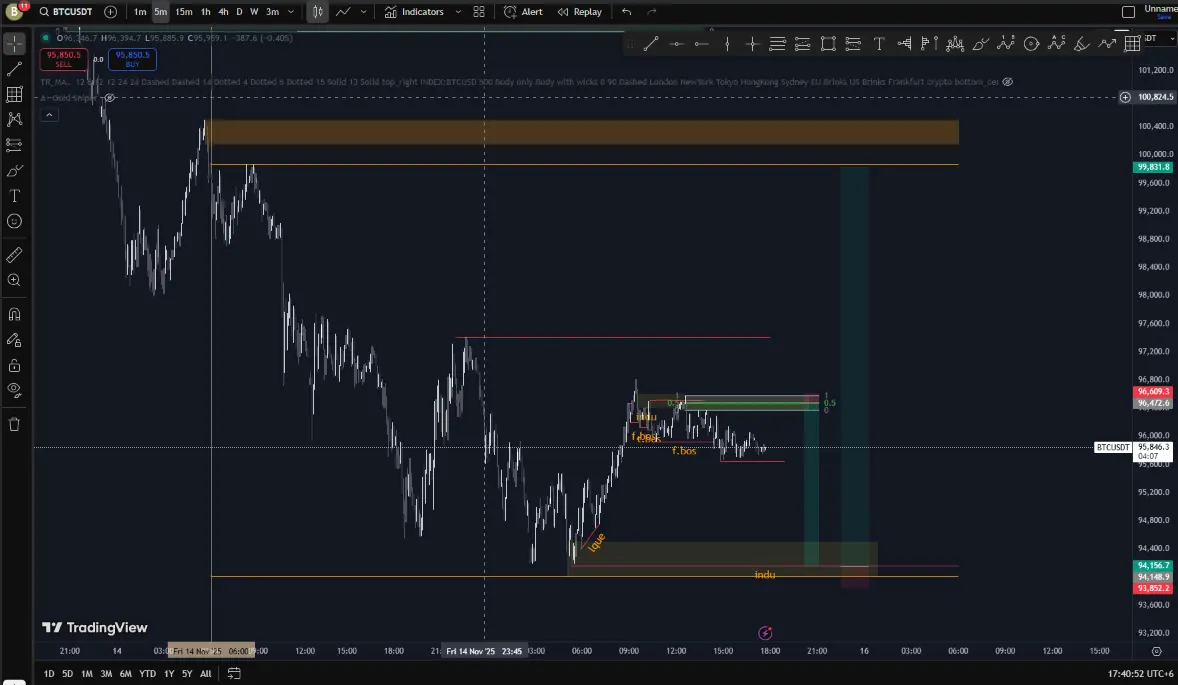1178x685 pixels.
Task: Select the rectangle favorite tool
Action: pos(828,44)
